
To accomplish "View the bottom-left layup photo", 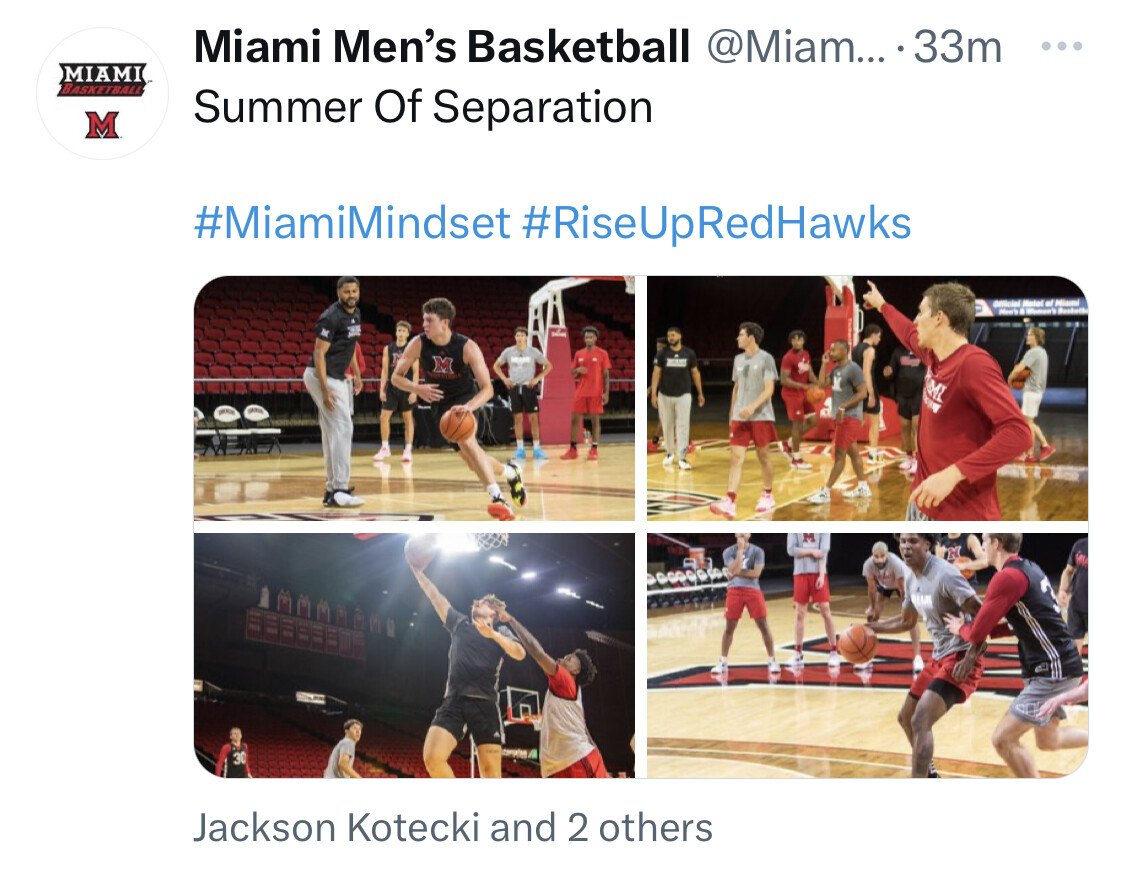I will [x=414, y=655].
